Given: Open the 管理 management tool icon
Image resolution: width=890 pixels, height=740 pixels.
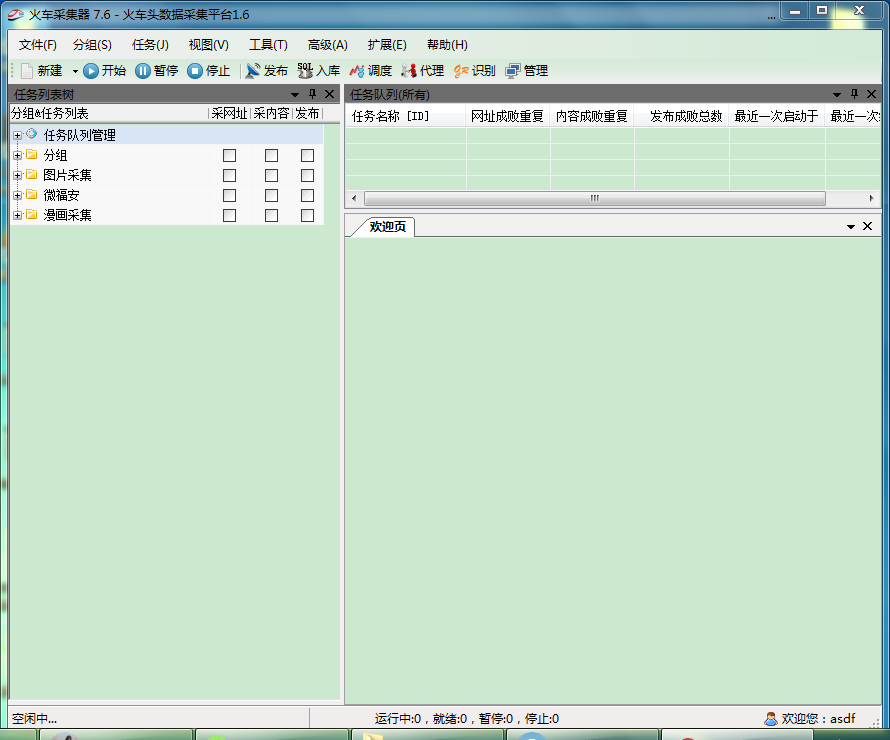Looking at the screenshot, I should 527,70.
